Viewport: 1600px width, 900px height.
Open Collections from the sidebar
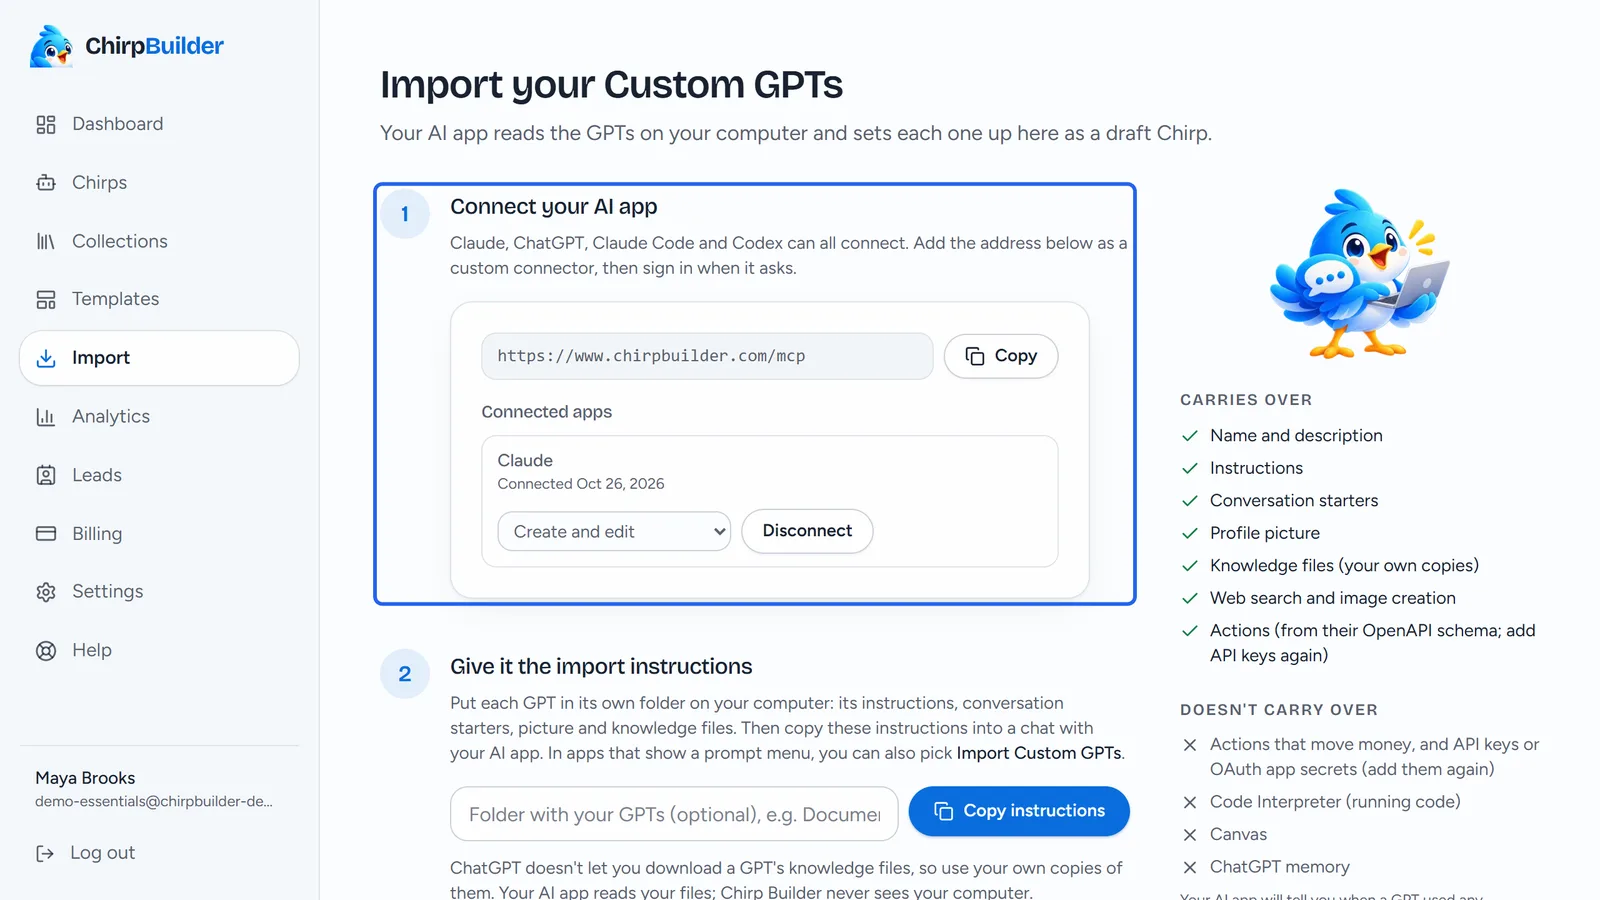(159, 241)
